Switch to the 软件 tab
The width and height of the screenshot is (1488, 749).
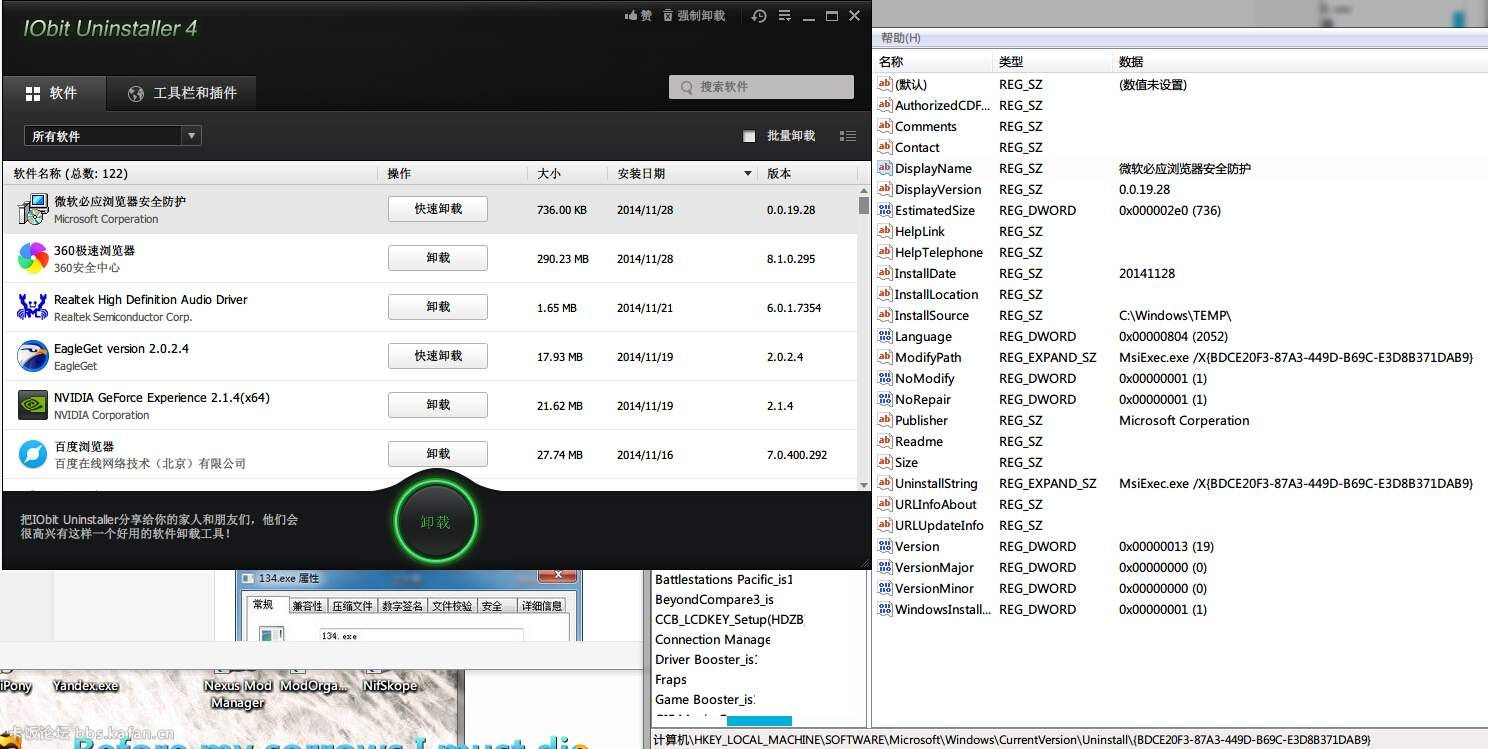[52, 93]
